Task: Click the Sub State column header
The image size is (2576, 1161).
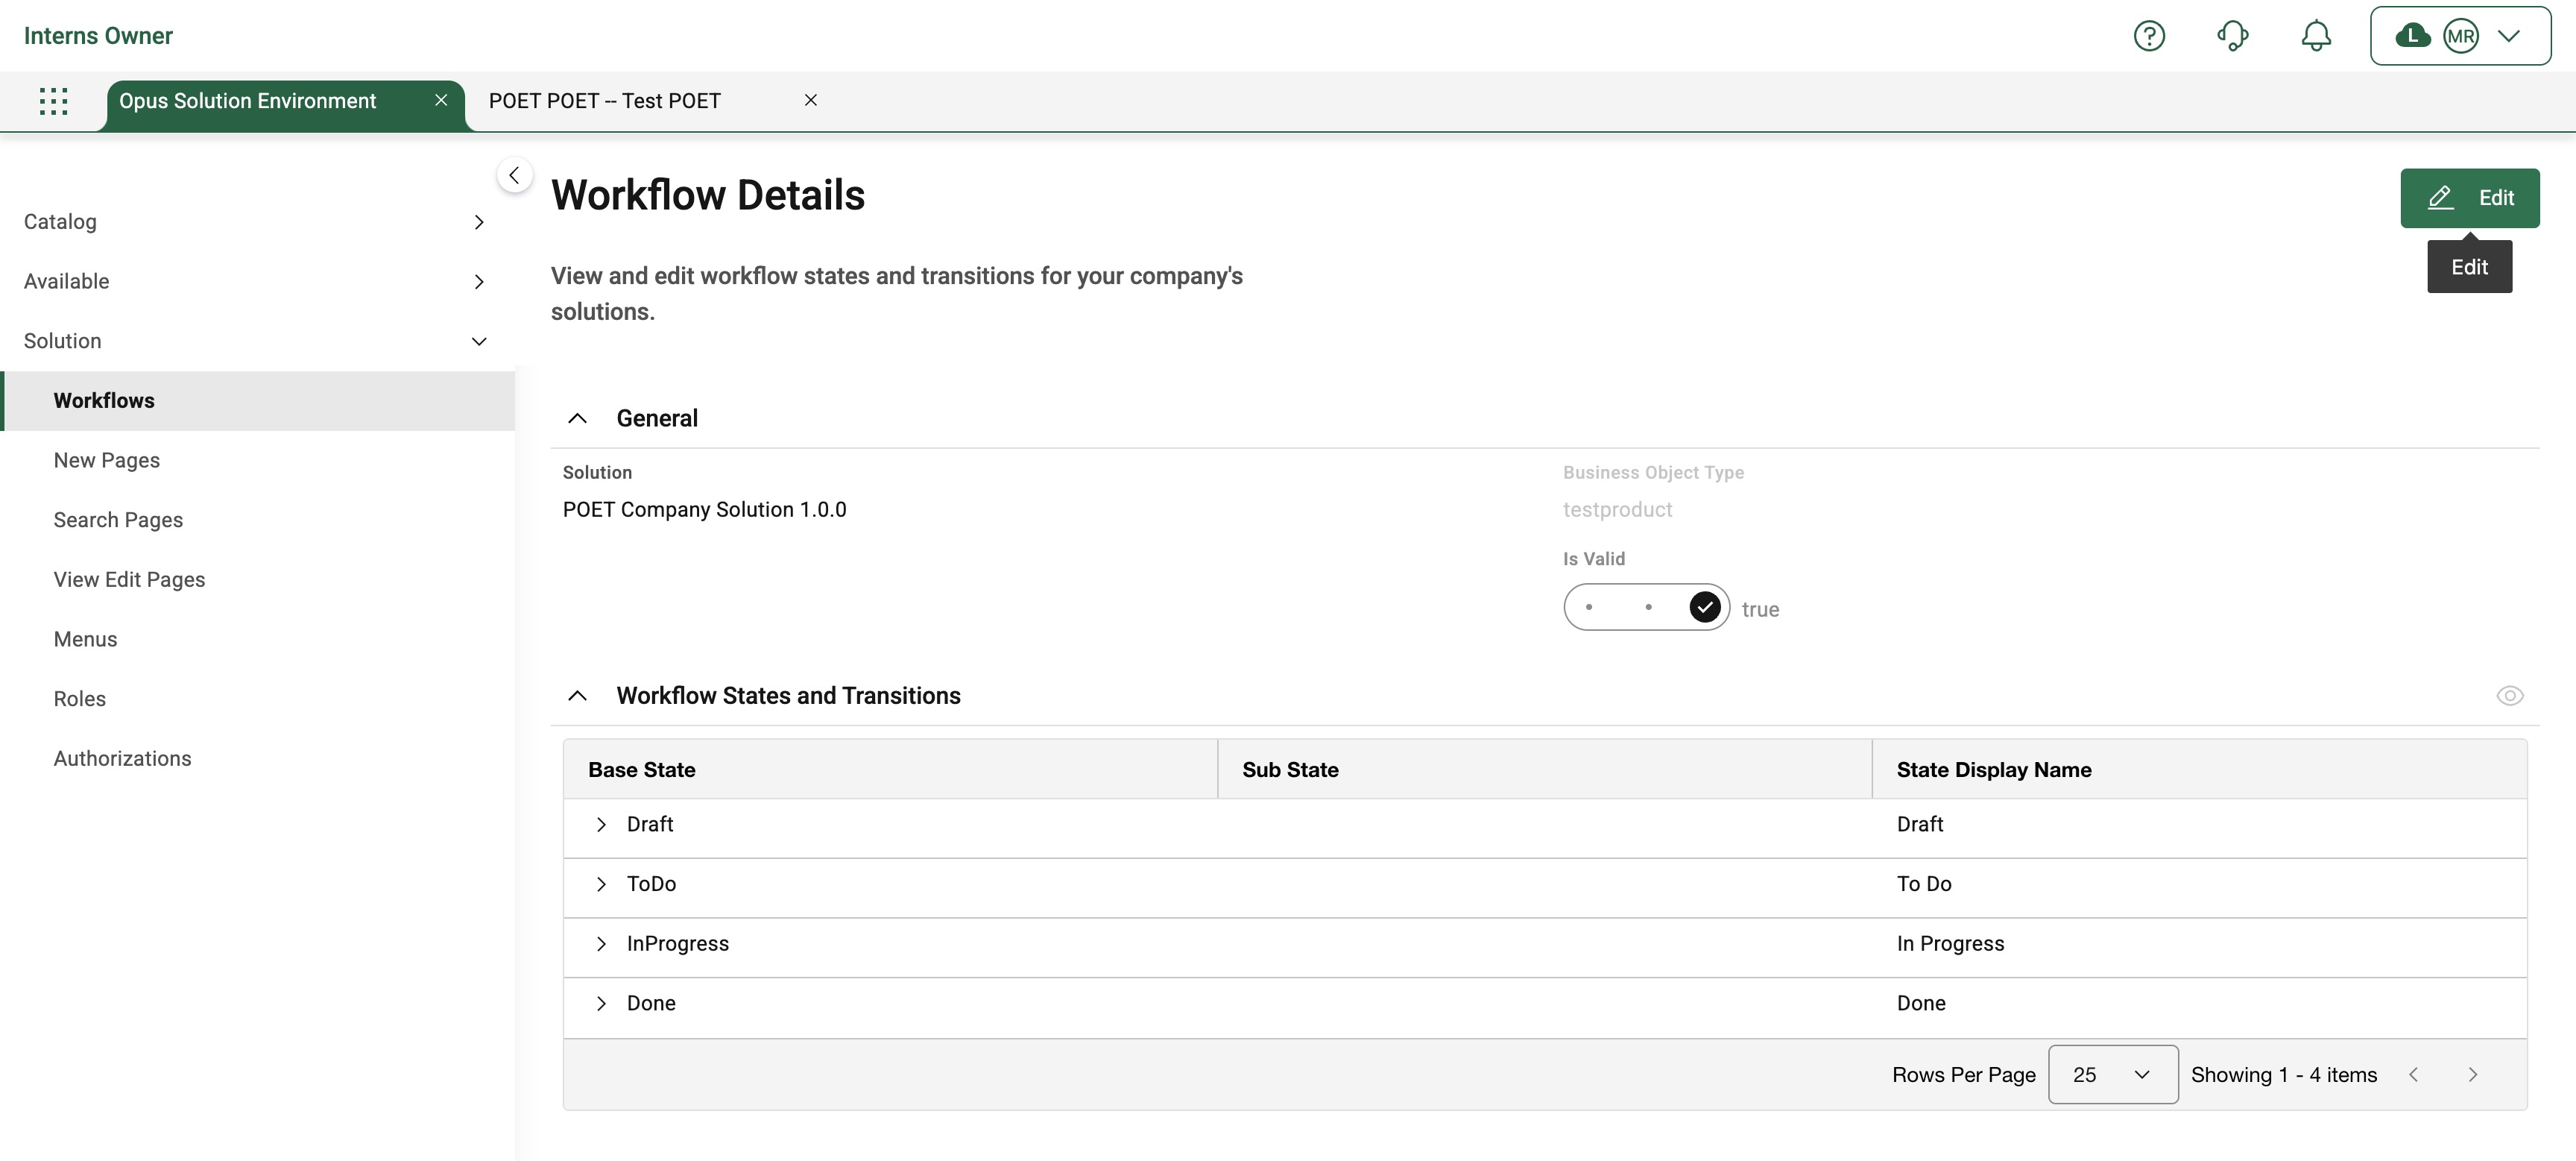Action: (1544, 770)
